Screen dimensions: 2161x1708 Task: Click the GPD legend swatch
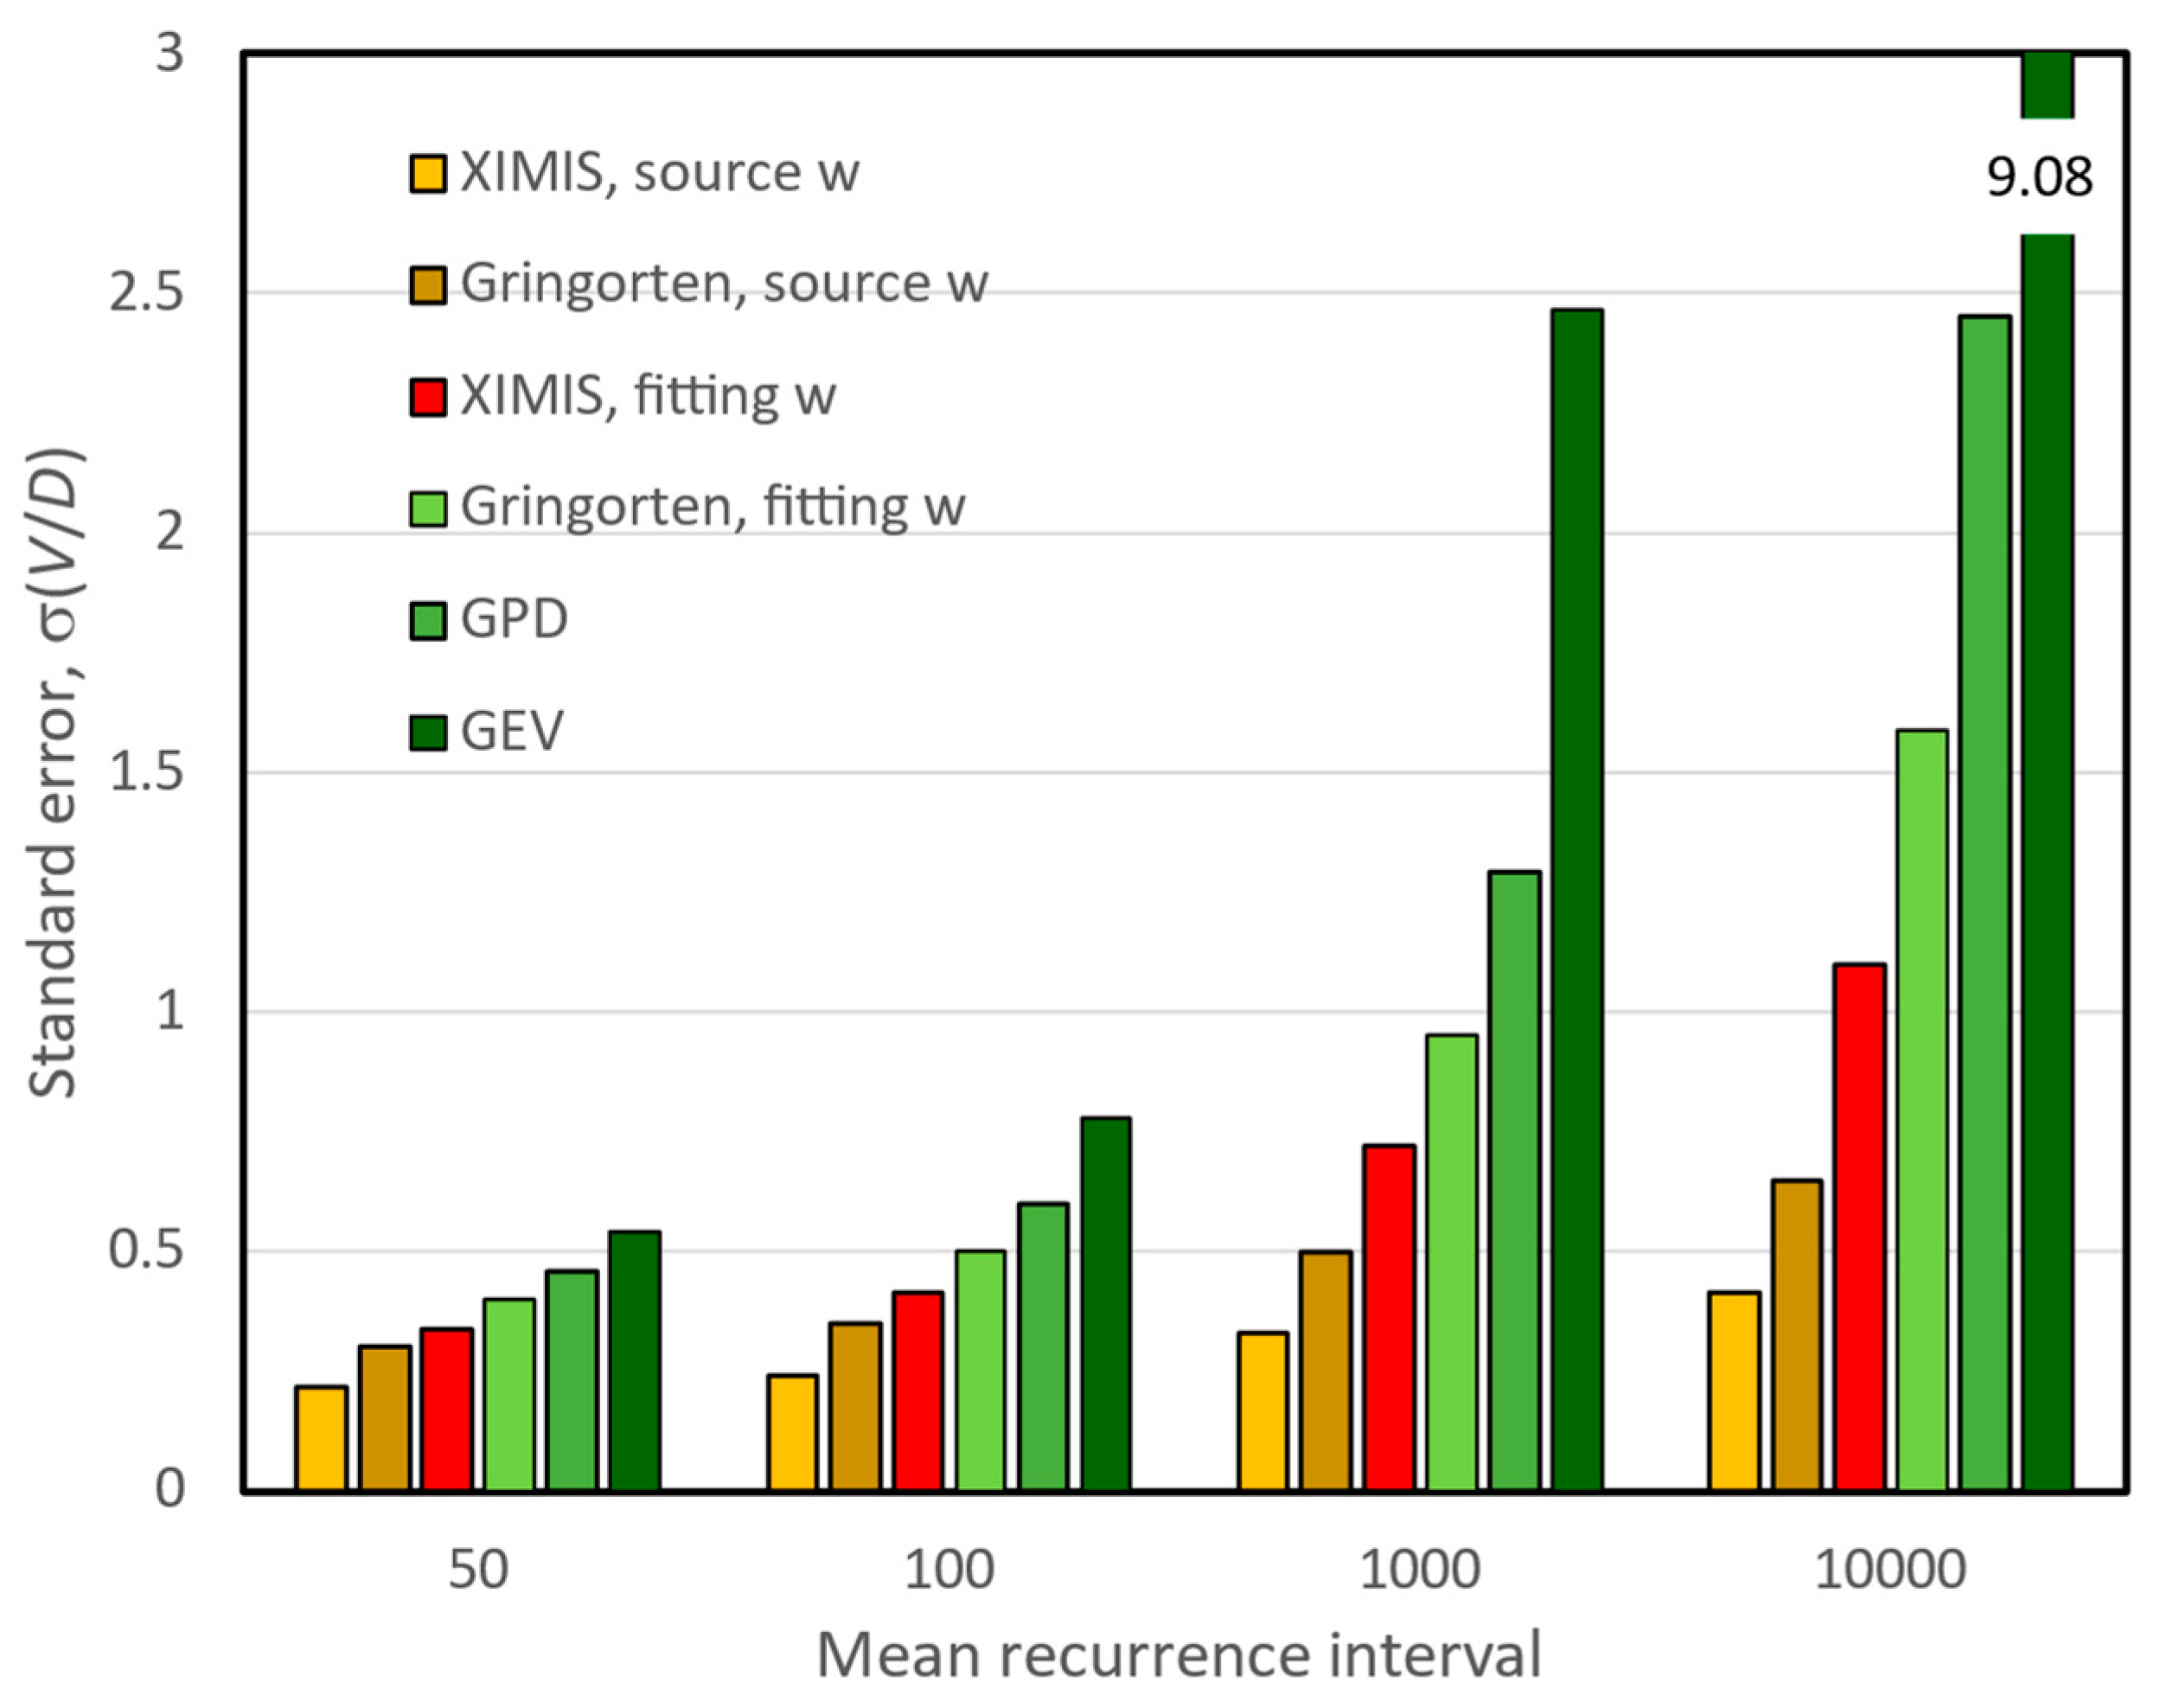(x=427, y=620)
